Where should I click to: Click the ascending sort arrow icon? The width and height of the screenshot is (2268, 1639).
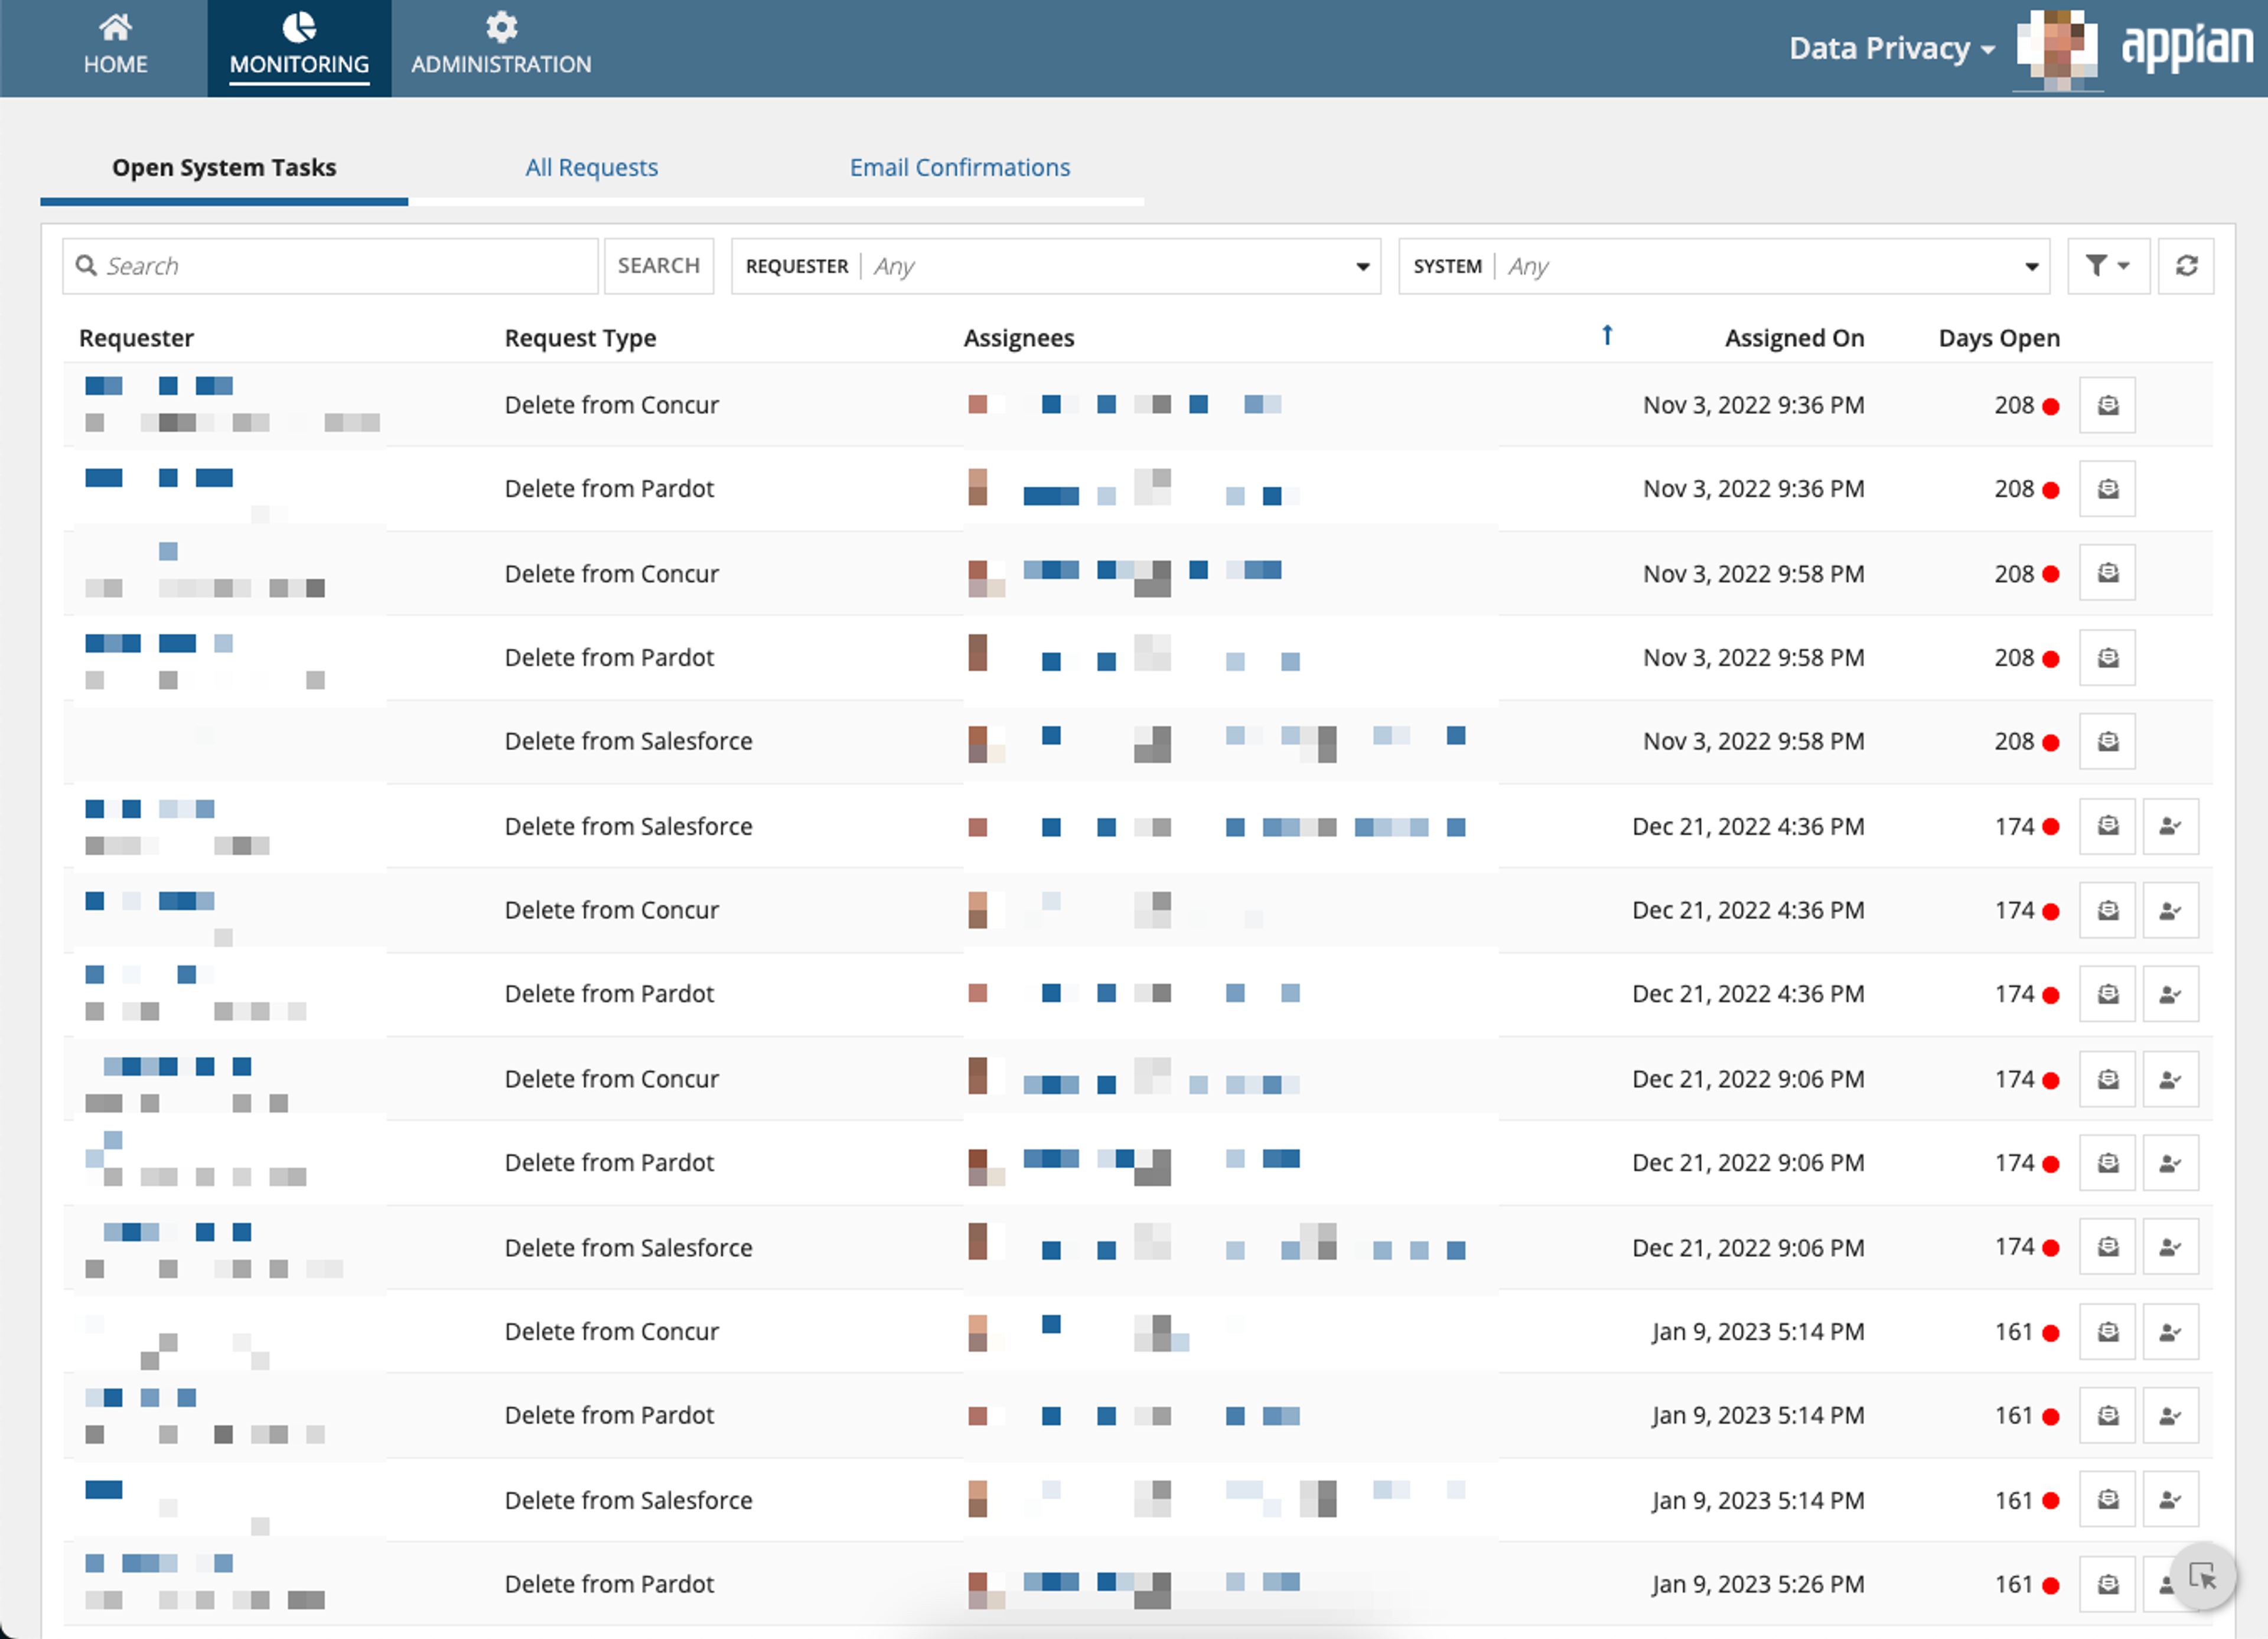(1607, 335)
